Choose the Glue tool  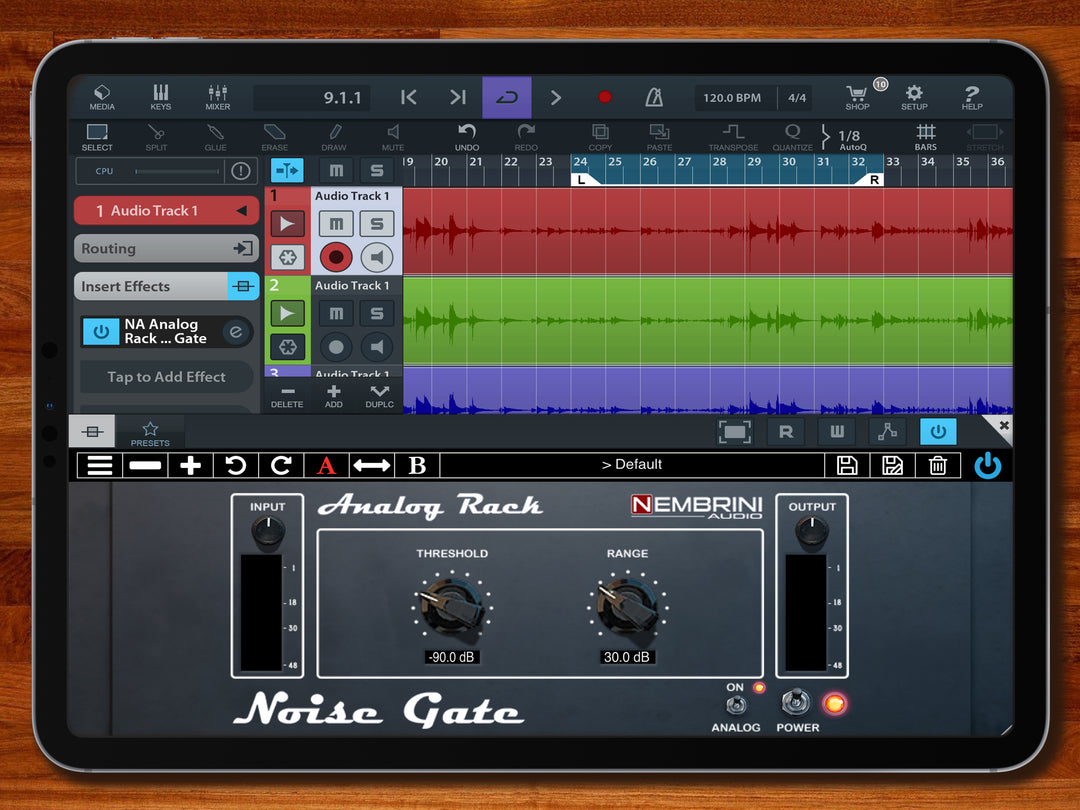pyautogui.click(x=216, y=137)
